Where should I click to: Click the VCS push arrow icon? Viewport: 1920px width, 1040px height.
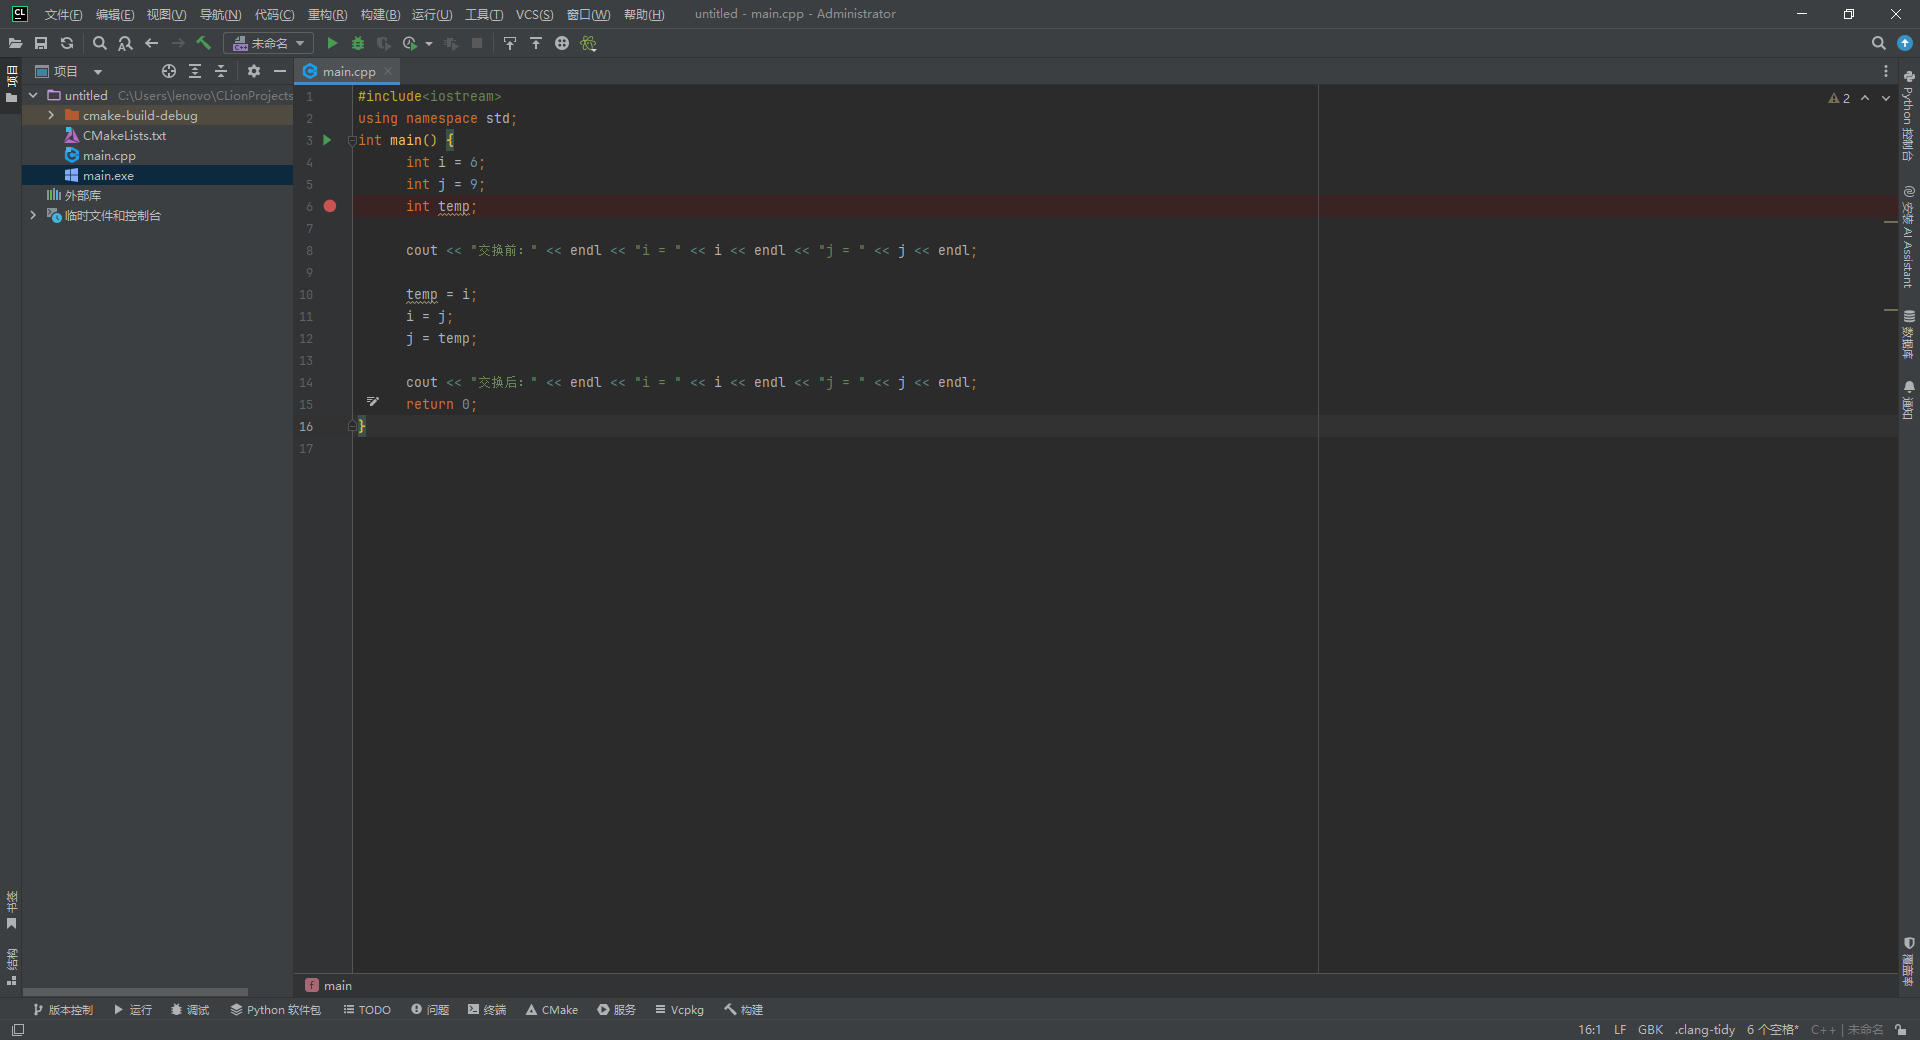536,43
